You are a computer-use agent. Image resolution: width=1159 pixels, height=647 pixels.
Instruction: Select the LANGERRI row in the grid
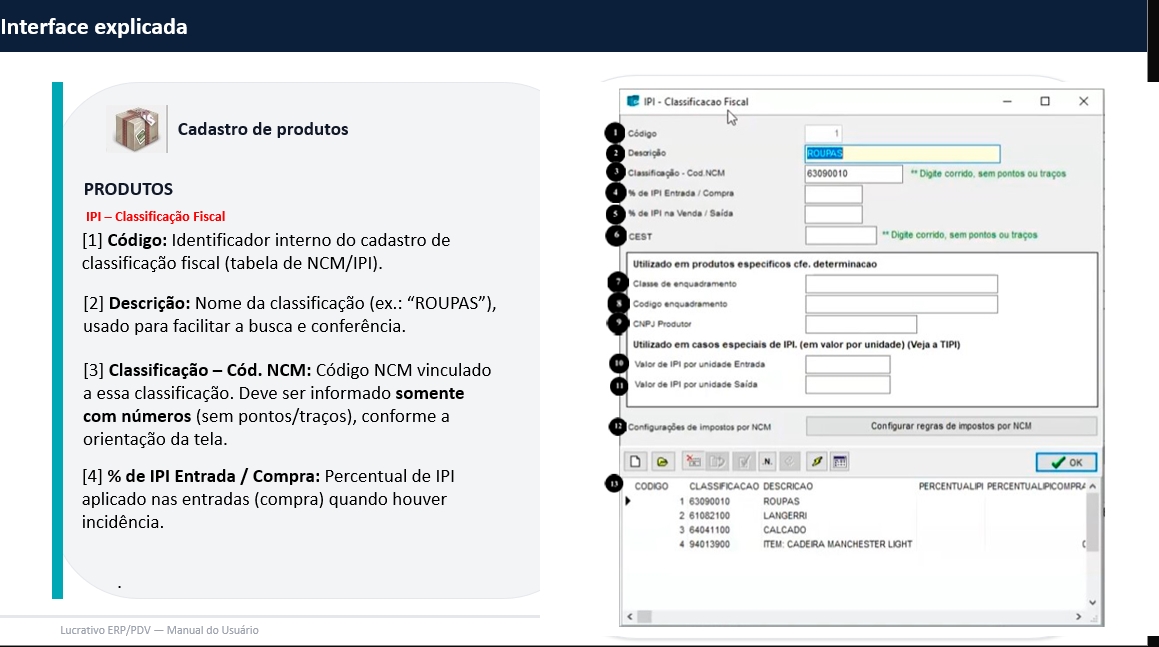[784, 516]
